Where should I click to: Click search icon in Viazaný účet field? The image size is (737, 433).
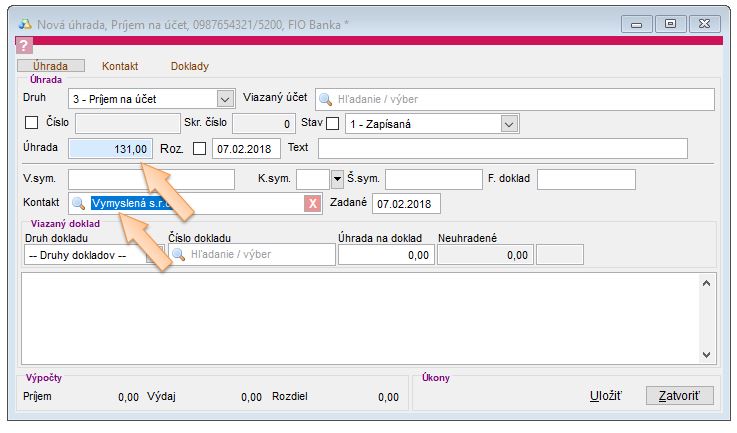click(x=326, y=99)
